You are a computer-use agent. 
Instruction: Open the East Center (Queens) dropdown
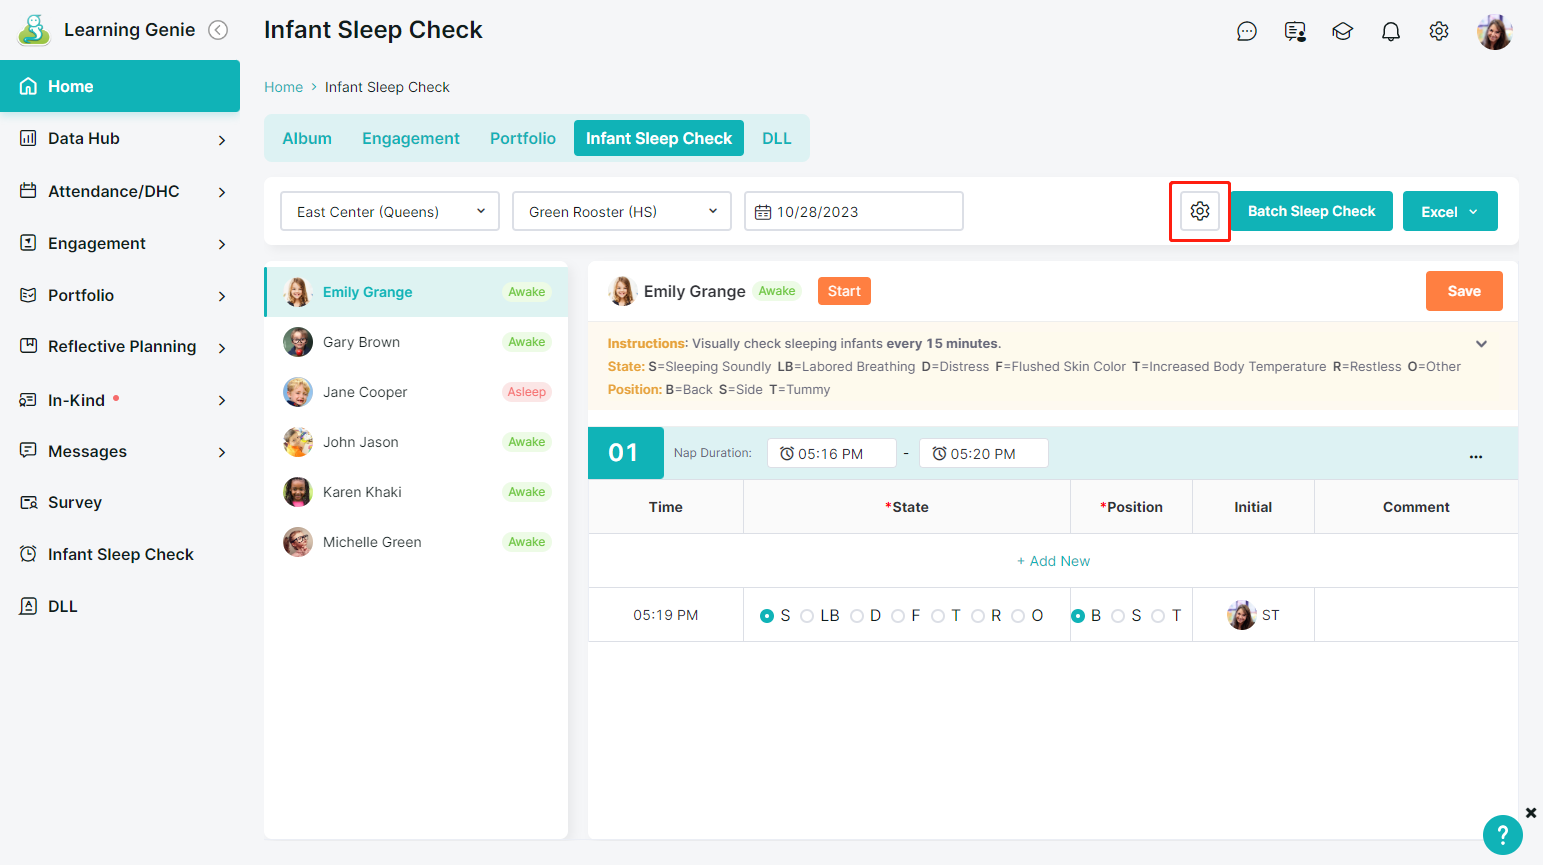point(390,212)
